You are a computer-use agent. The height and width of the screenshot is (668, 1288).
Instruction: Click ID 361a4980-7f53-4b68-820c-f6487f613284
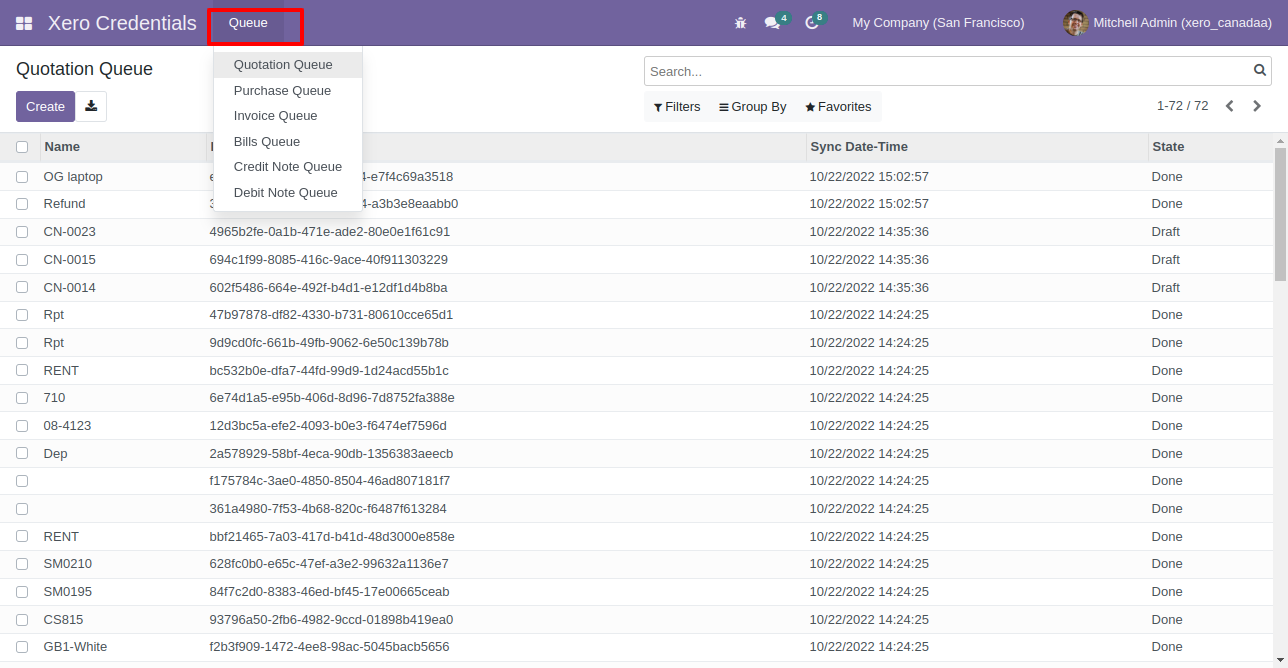pyautogui.click(x=328, y=509)
